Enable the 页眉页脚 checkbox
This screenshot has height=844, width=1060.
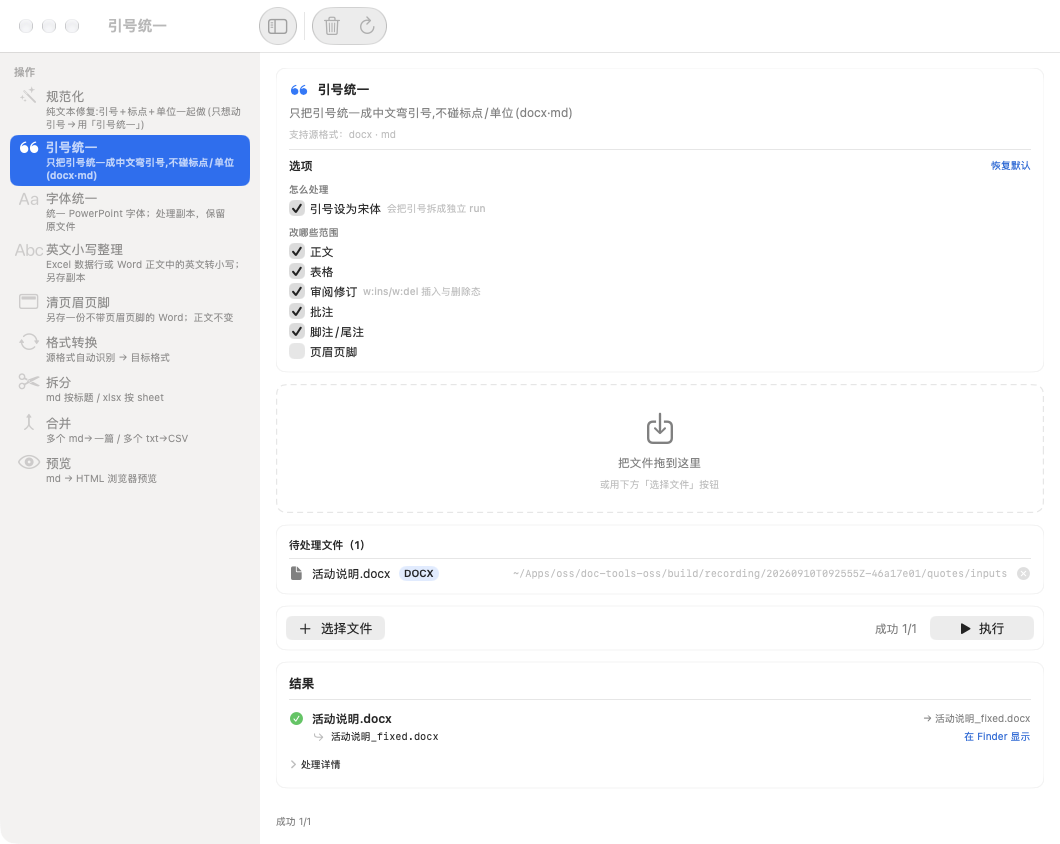[297, 351]
